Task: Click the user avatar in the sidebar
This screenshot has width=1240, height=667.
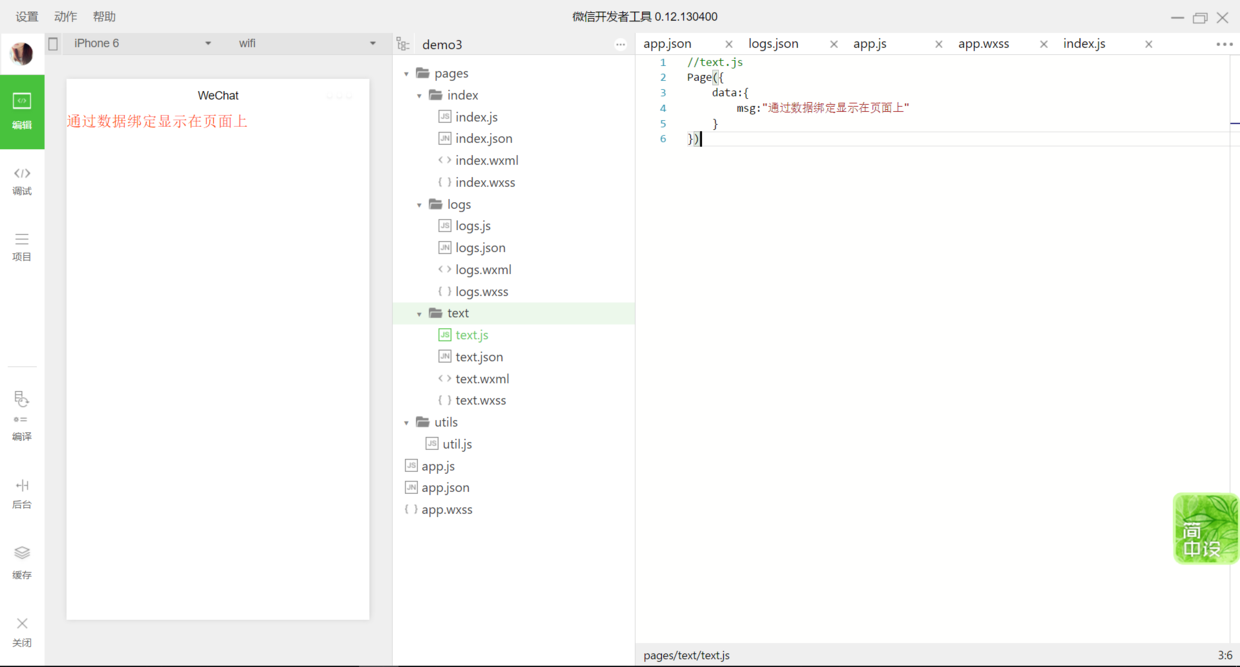Action: point(22,53)
